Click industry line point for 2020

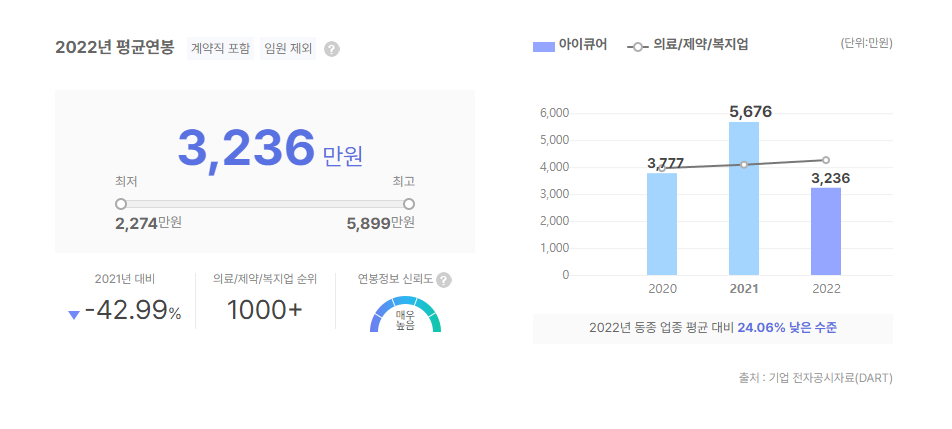(x=662, y=169)
